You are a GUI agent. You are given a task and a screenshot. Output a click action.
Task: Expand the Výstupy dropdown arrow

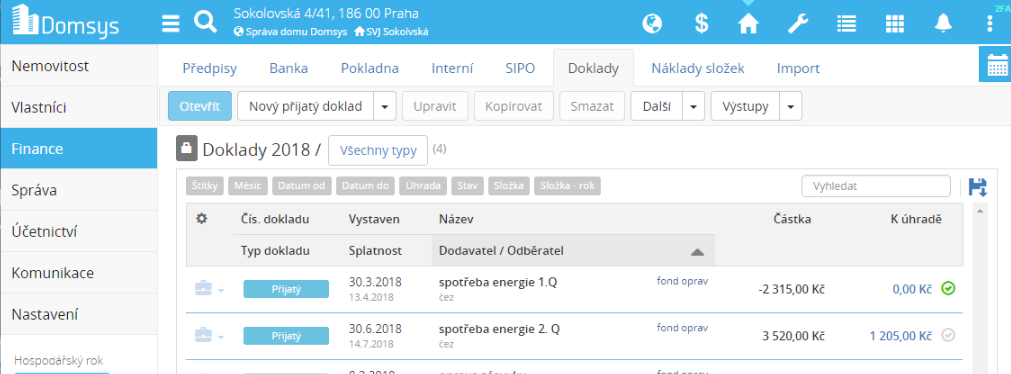pos(791,106)
